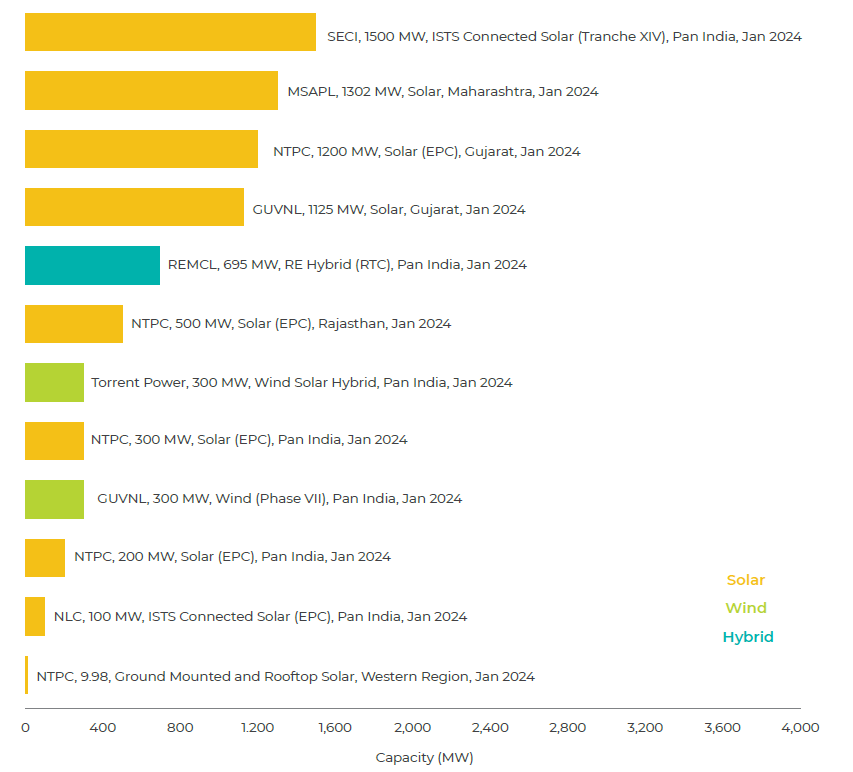Click the 2,000 tick on capacity axis
This screenshot has width=853, height=772.
pos(412,727)
